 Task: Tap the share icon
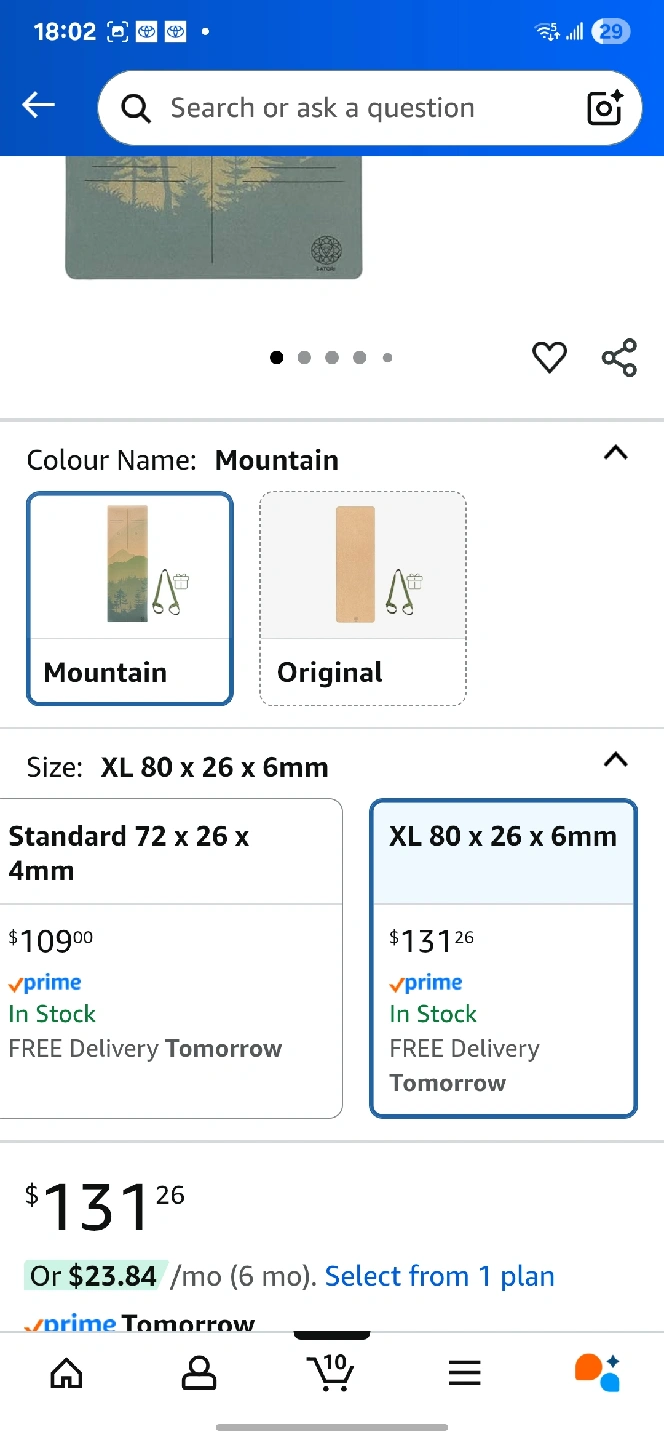[x=619, y=357]
